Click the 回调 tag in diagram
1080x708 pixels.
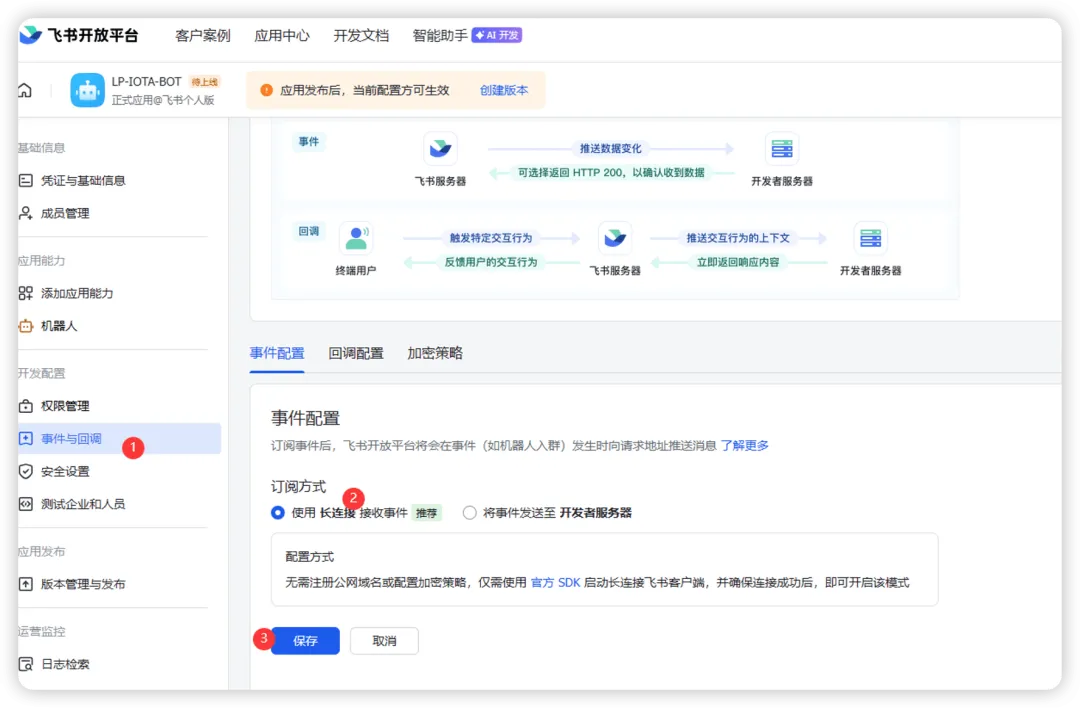click(309, 231)
